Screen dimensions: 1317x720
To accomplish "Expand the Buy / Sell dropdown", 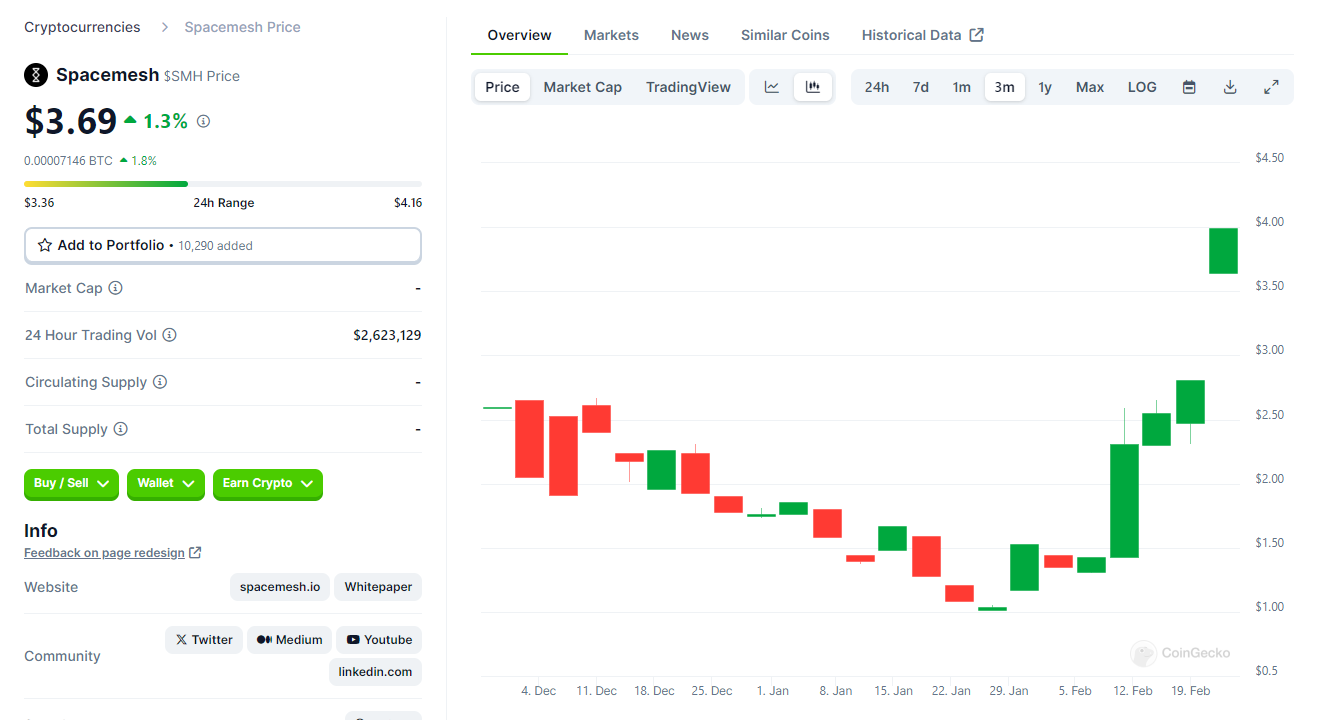I will 71,484.
